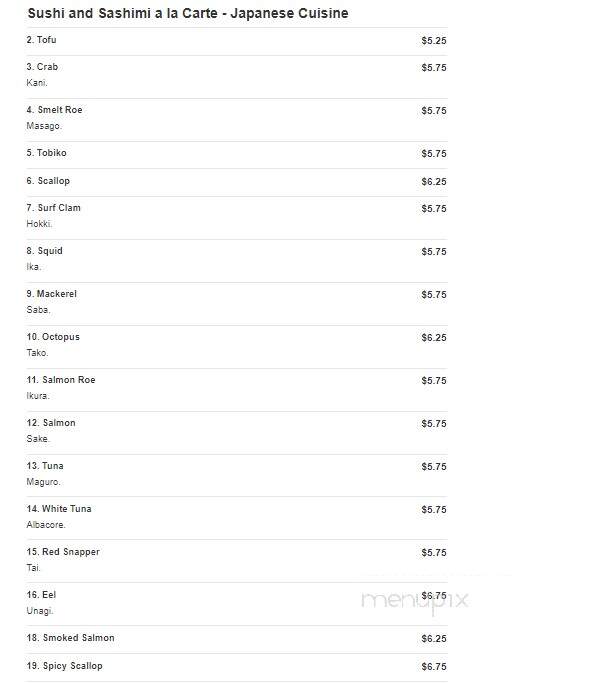
Task: Choose the Spicy Scallop item
Action: 237,667
